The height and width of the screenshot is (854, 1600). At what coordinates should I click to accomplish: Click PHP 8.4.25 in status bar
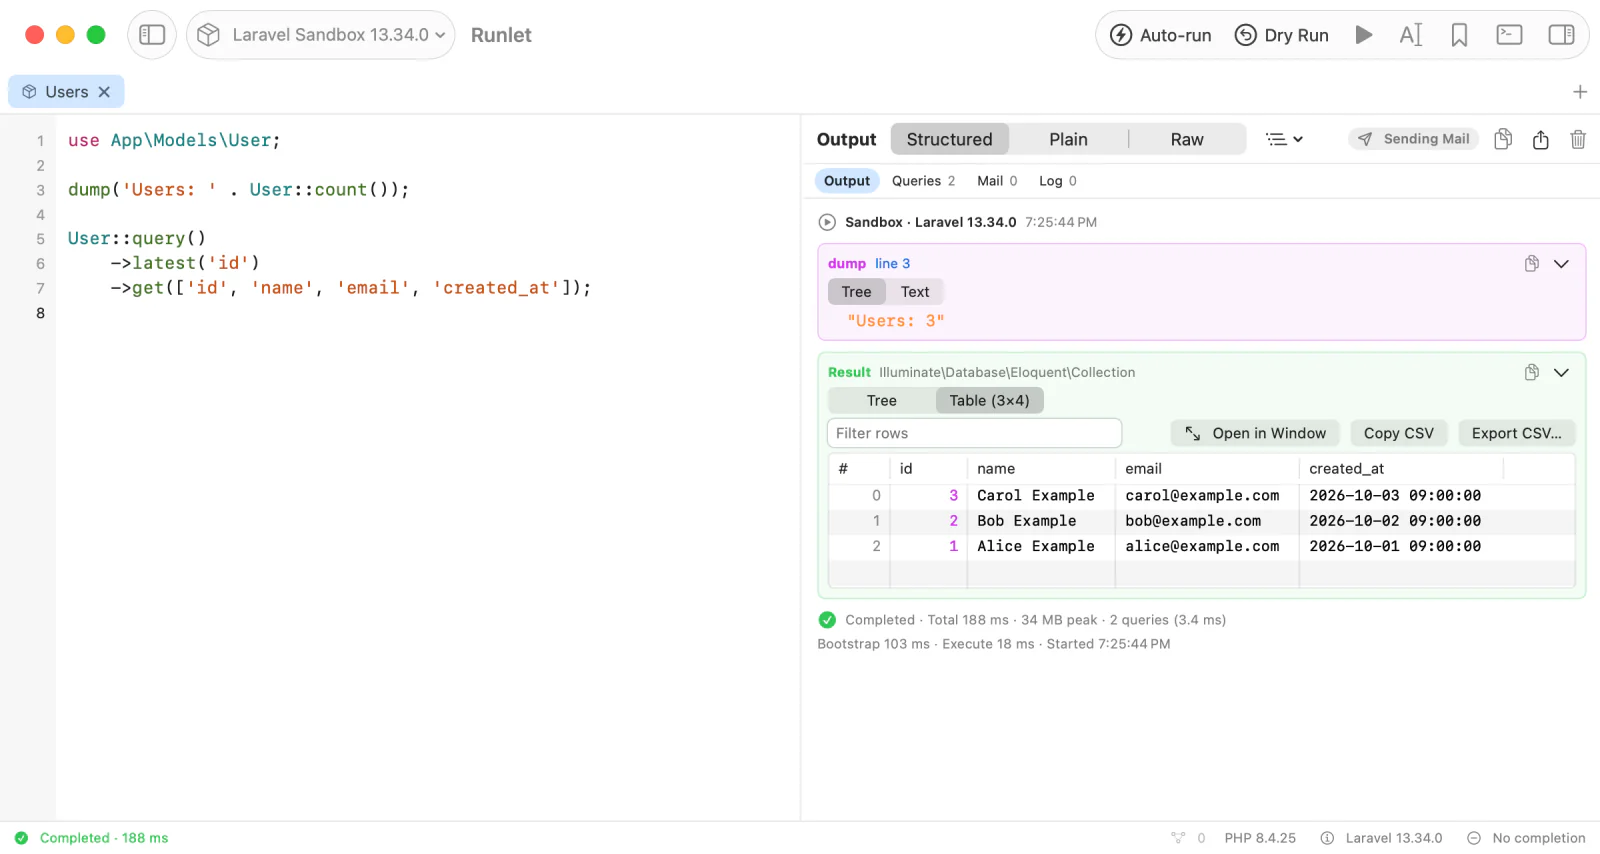point(1260,838)
